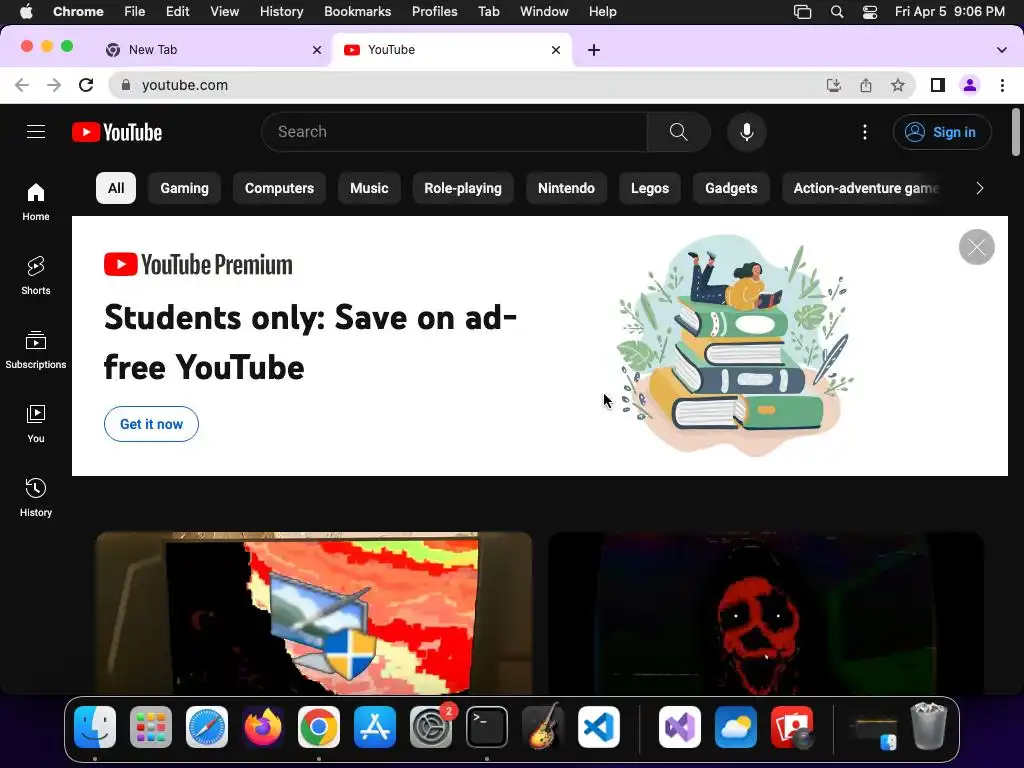Open the View menu
The height and width of the screenshot is (768, 1024).
coord(224,12)
